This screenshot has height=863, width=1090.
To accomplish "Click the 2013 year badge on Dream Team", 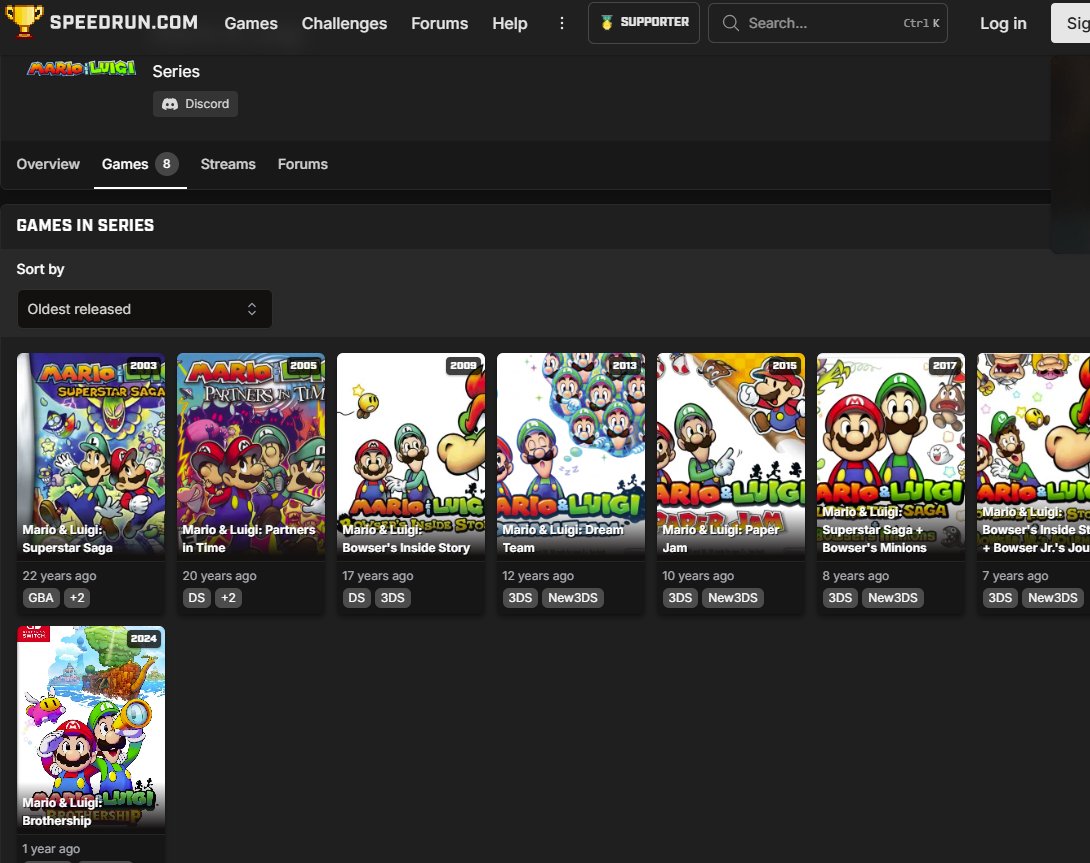I will point(624,366).
